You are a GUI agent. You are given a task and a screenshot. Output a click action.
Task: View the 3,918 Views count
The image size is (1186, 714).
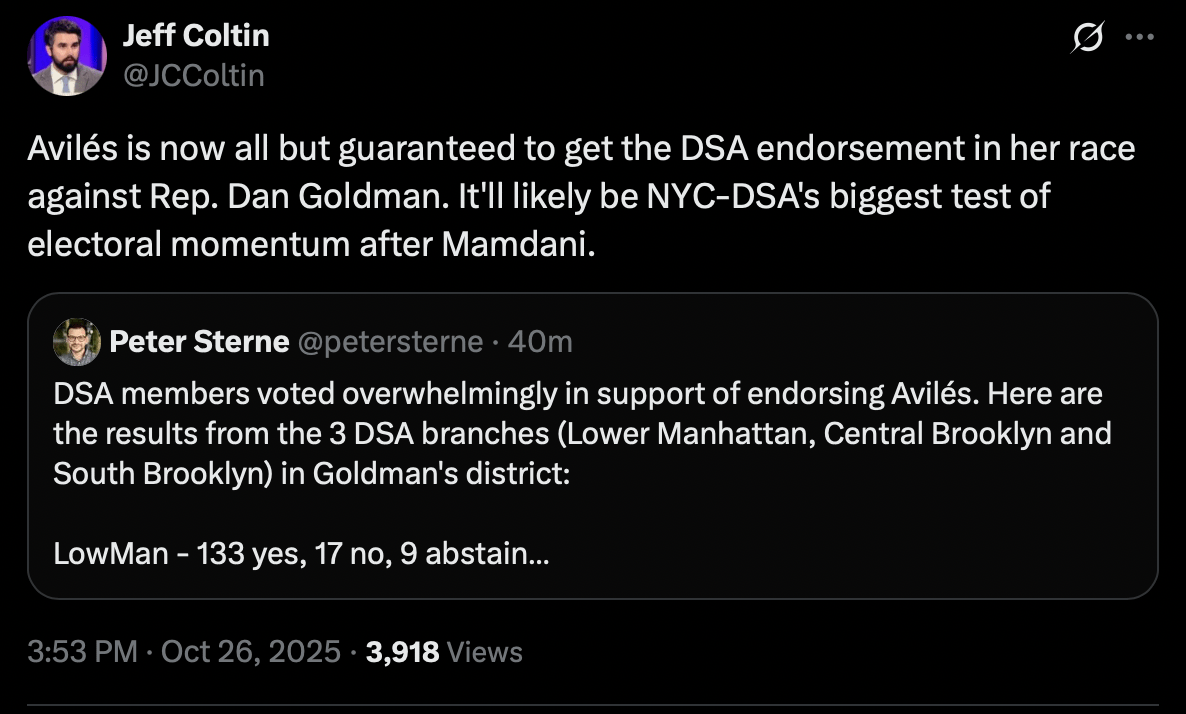(444, 652)
